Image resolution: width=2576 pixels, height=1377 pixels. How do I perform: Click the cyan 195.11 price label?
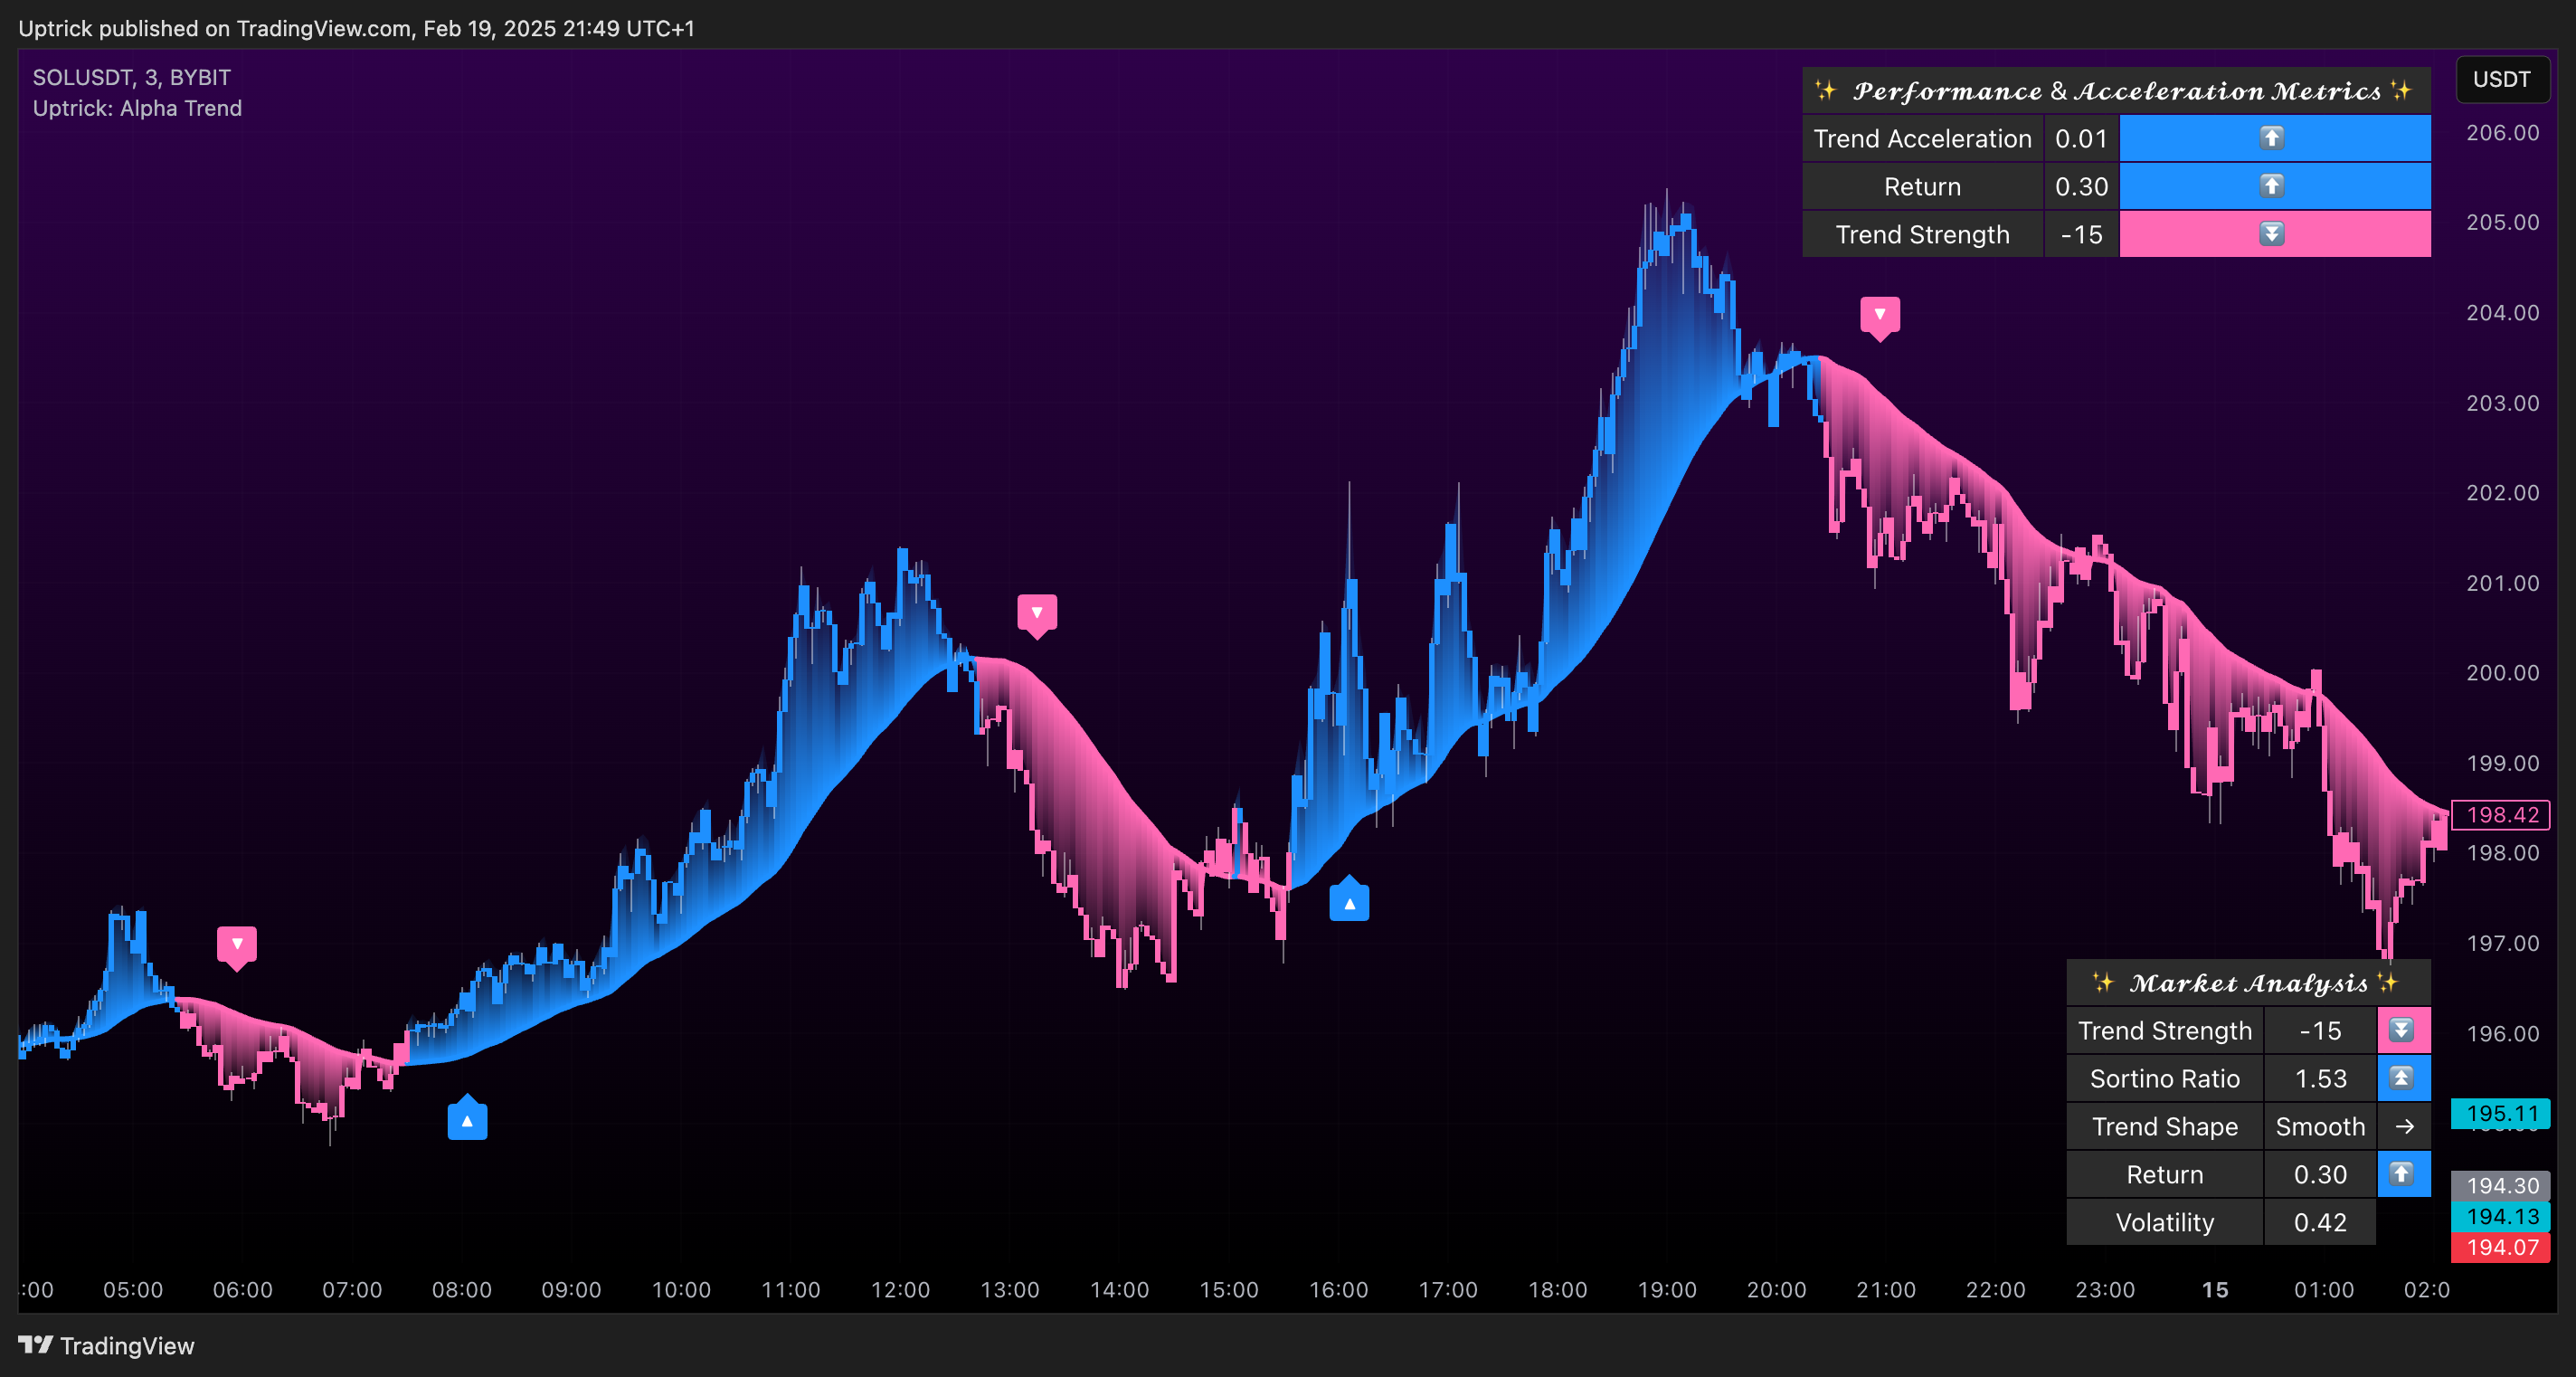(x=2501, y=1113)
